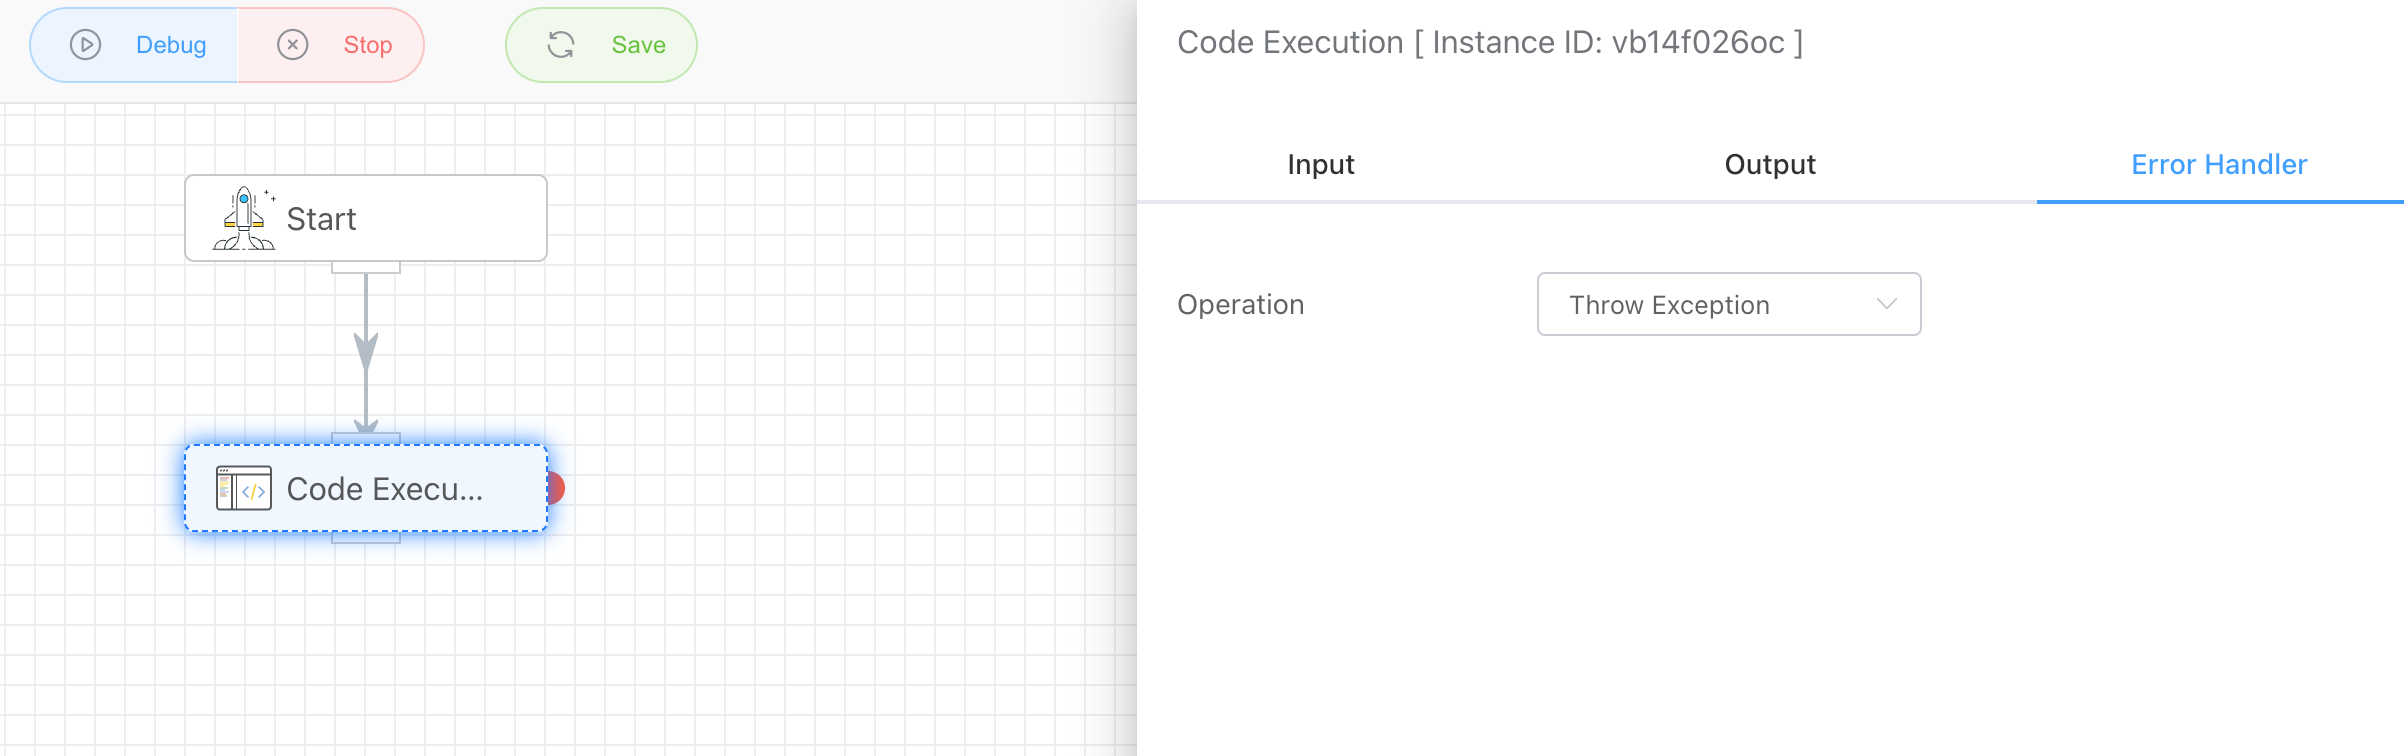
Task: Click the arrow connecting Start to Code Execution
Action: point(366,350)
